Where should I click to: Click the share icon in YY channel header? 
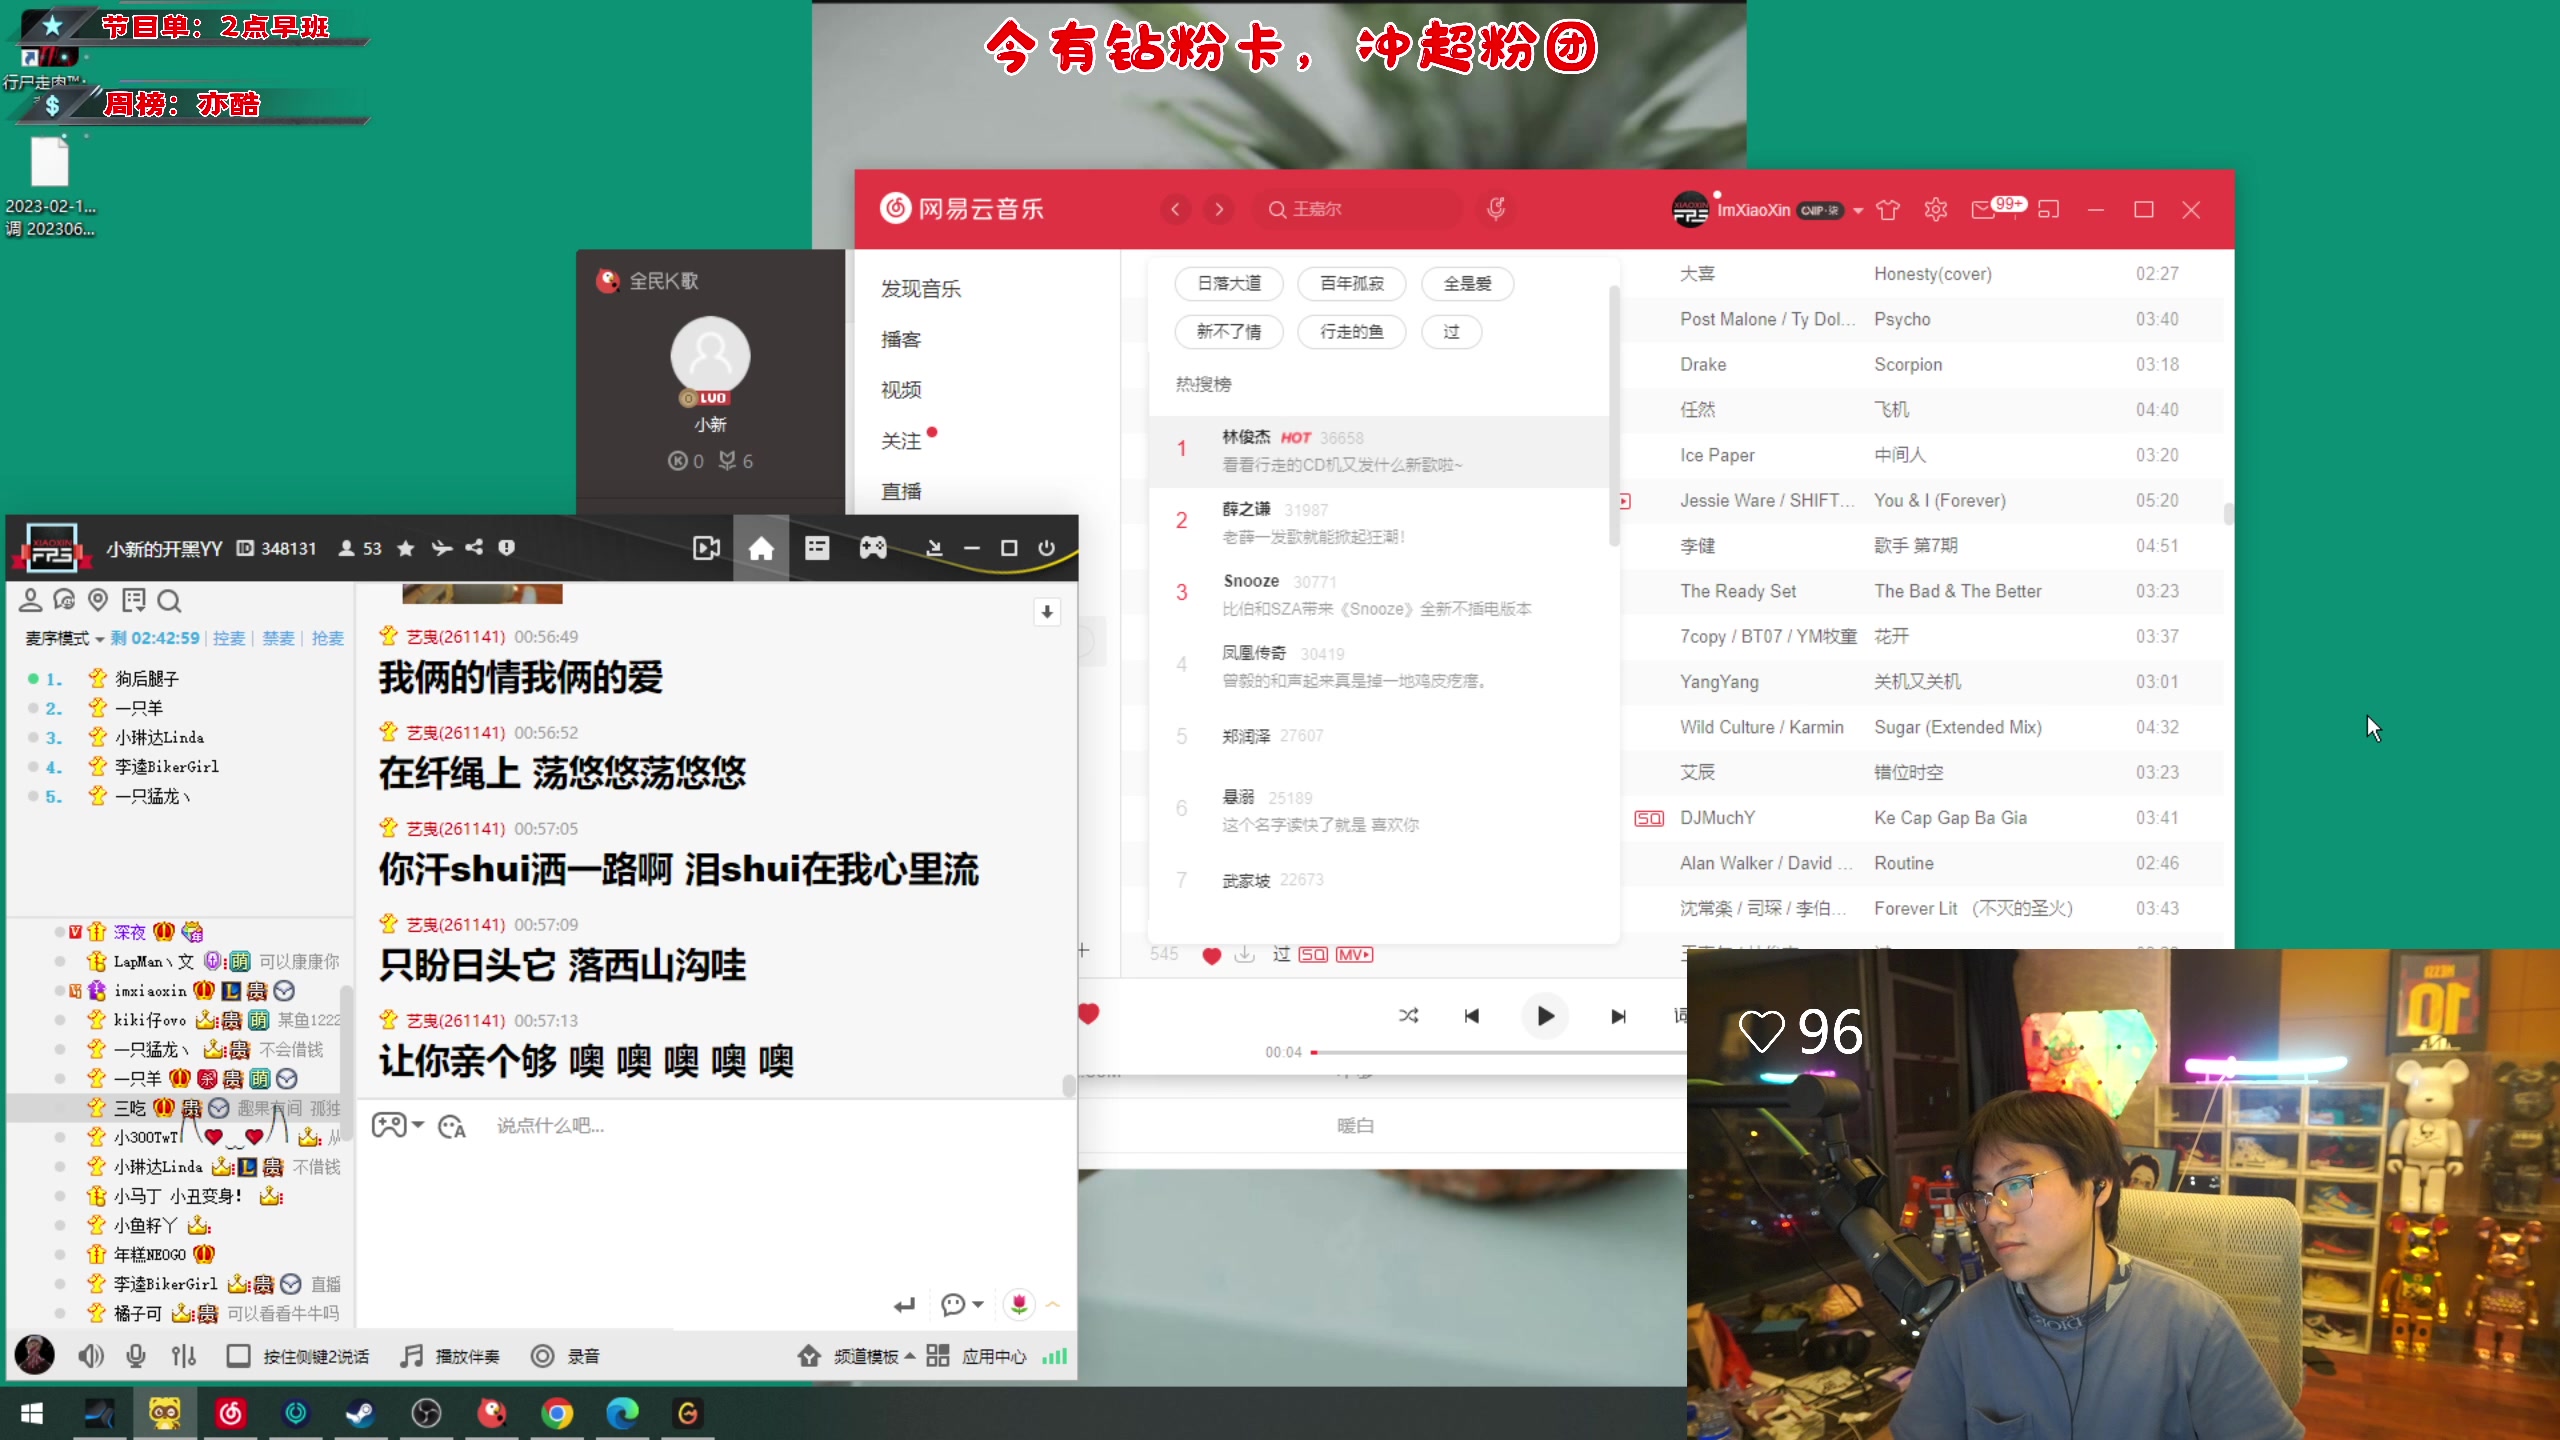pos(473,548)
